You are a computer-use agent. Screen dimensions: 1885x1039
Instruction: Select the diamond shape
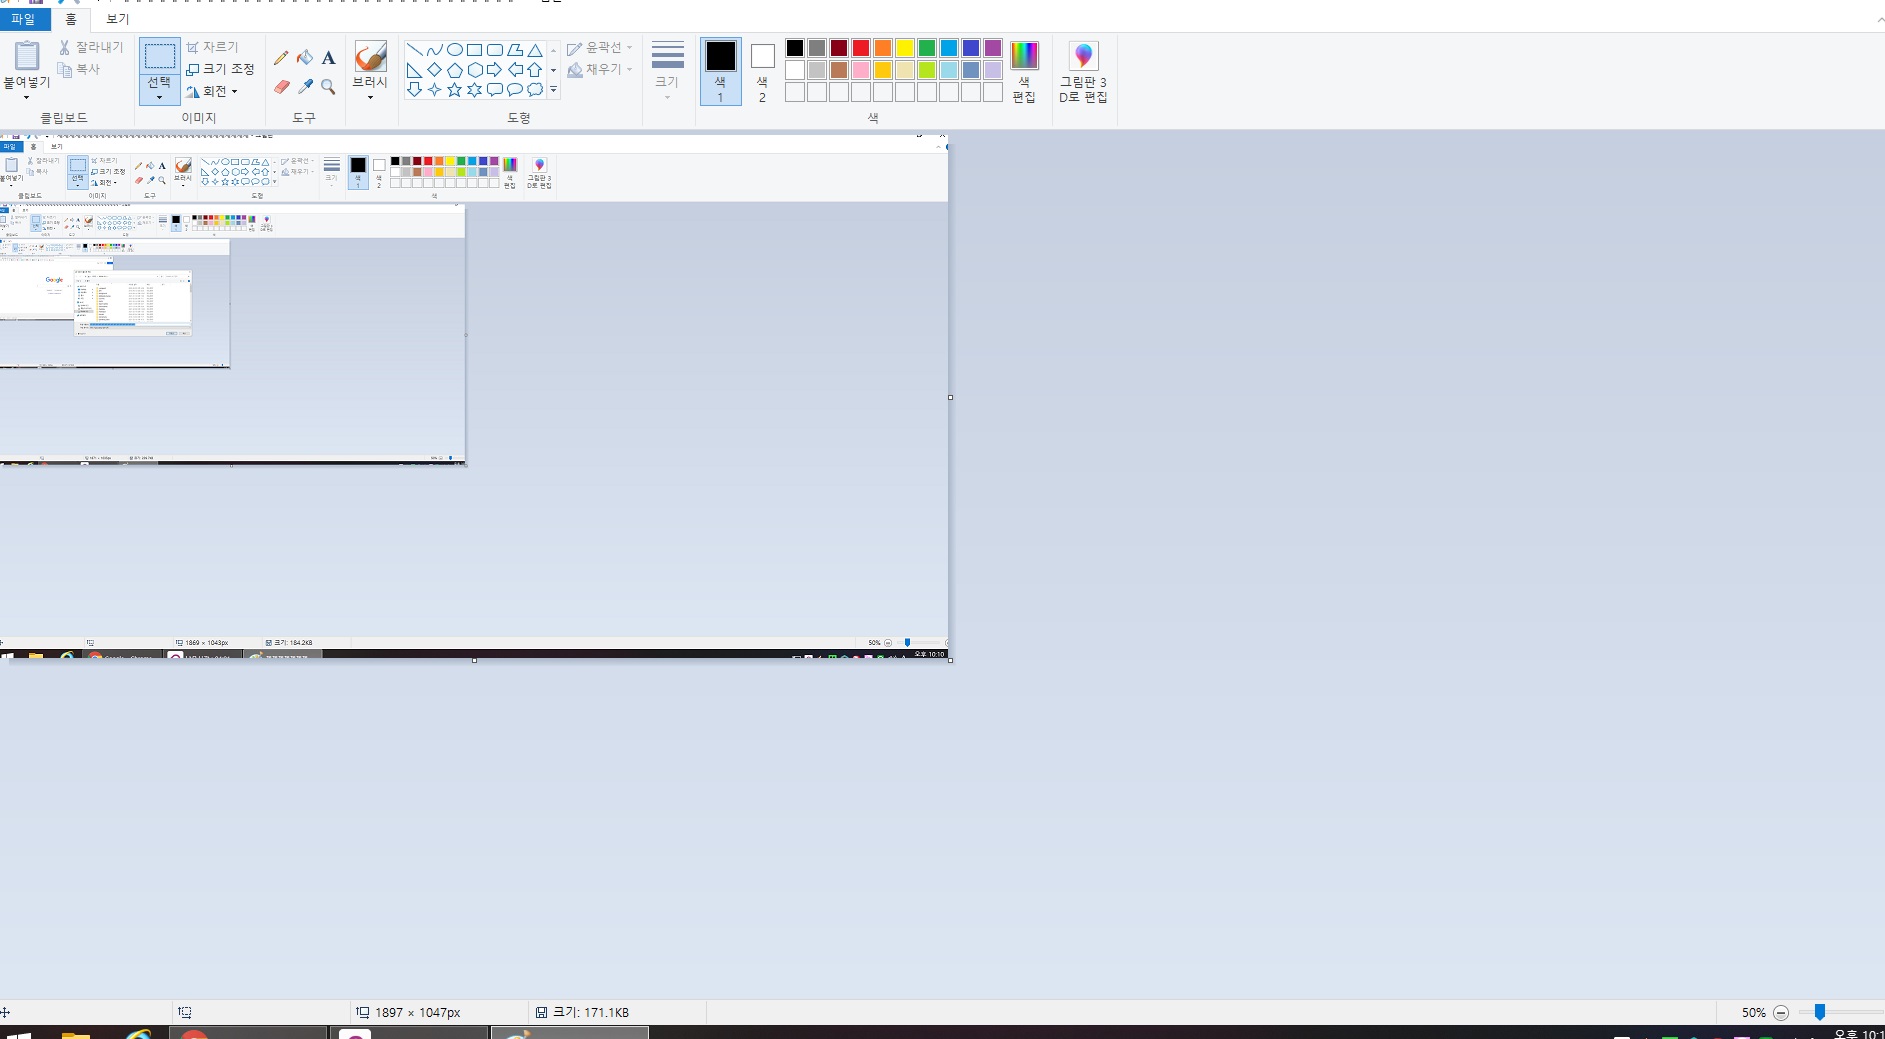pos(434,70)
